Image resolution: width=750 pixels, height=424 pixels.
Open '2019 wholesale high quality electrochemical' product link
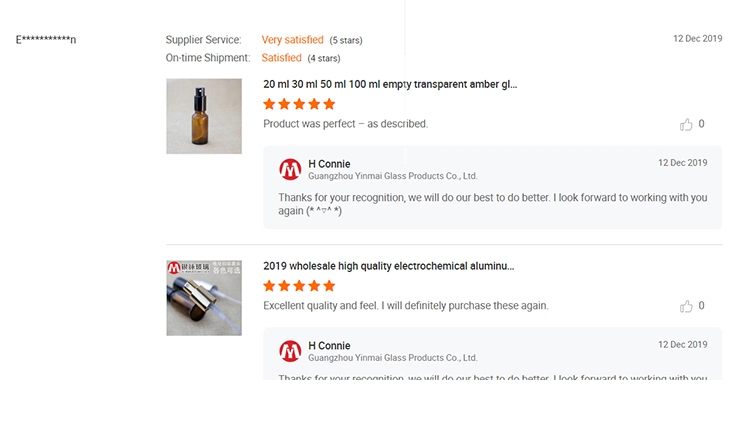[x=389, y=266]
